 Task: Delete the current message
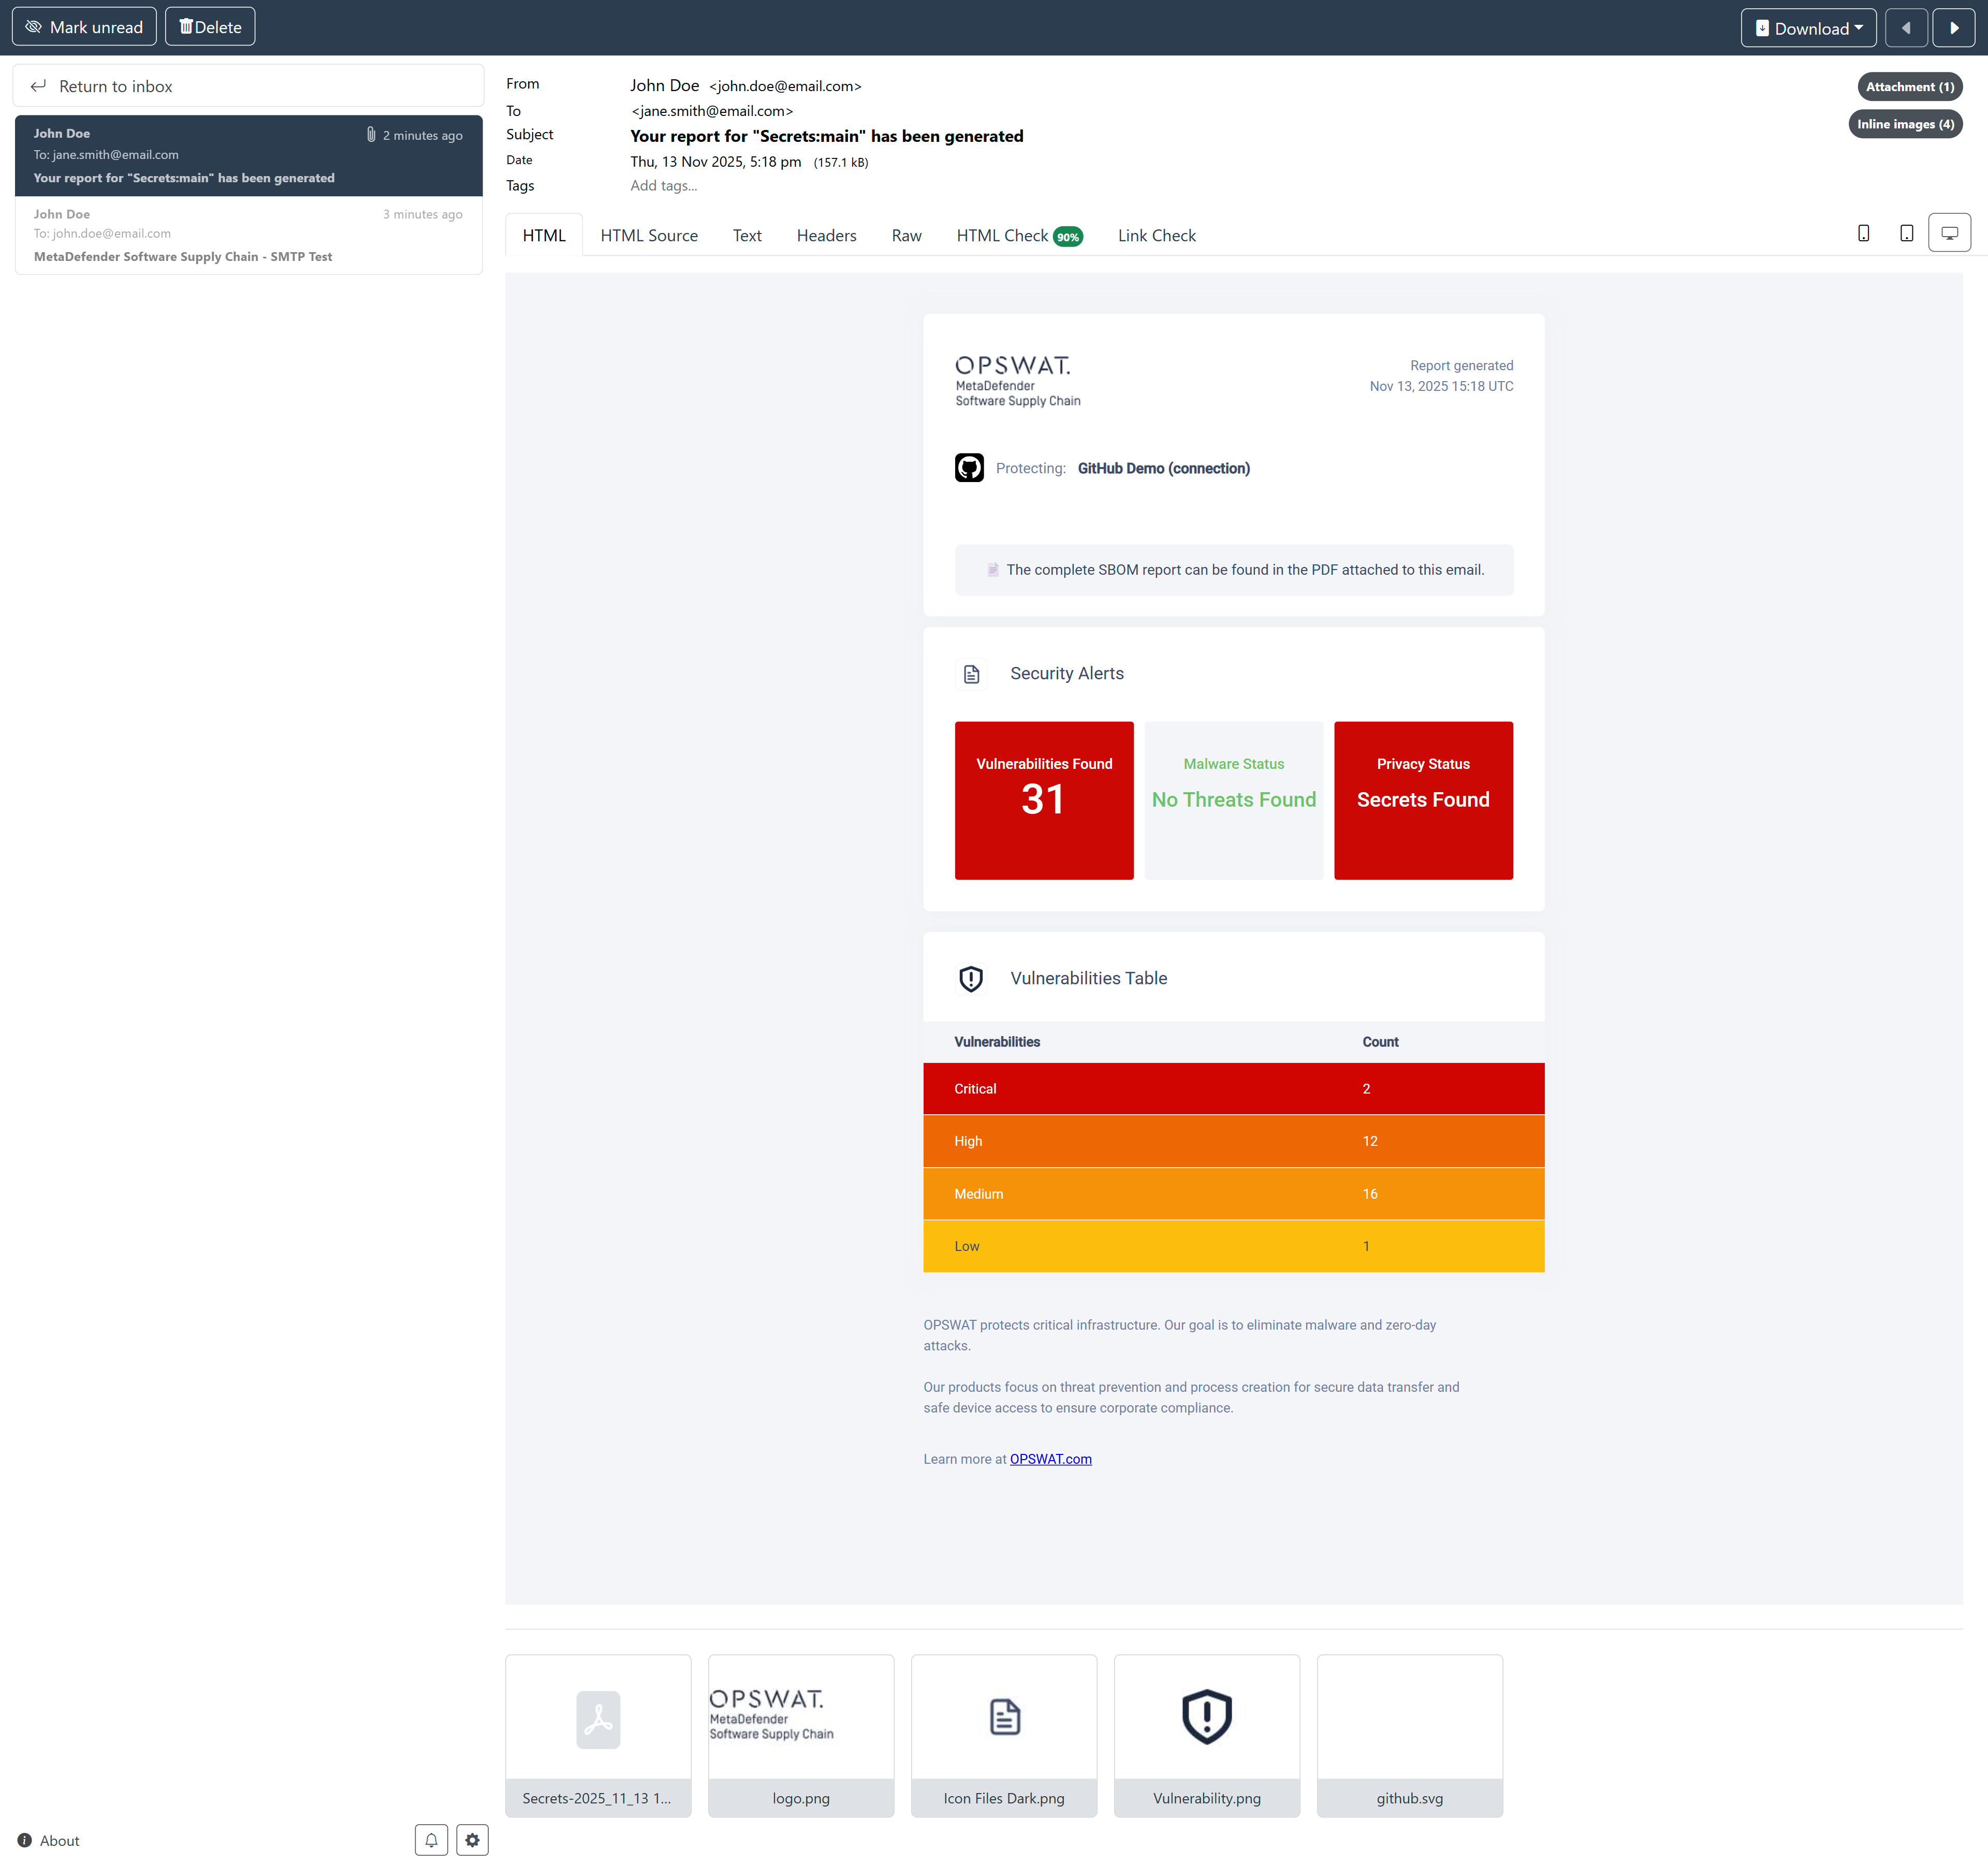click(x=210, y=27)
